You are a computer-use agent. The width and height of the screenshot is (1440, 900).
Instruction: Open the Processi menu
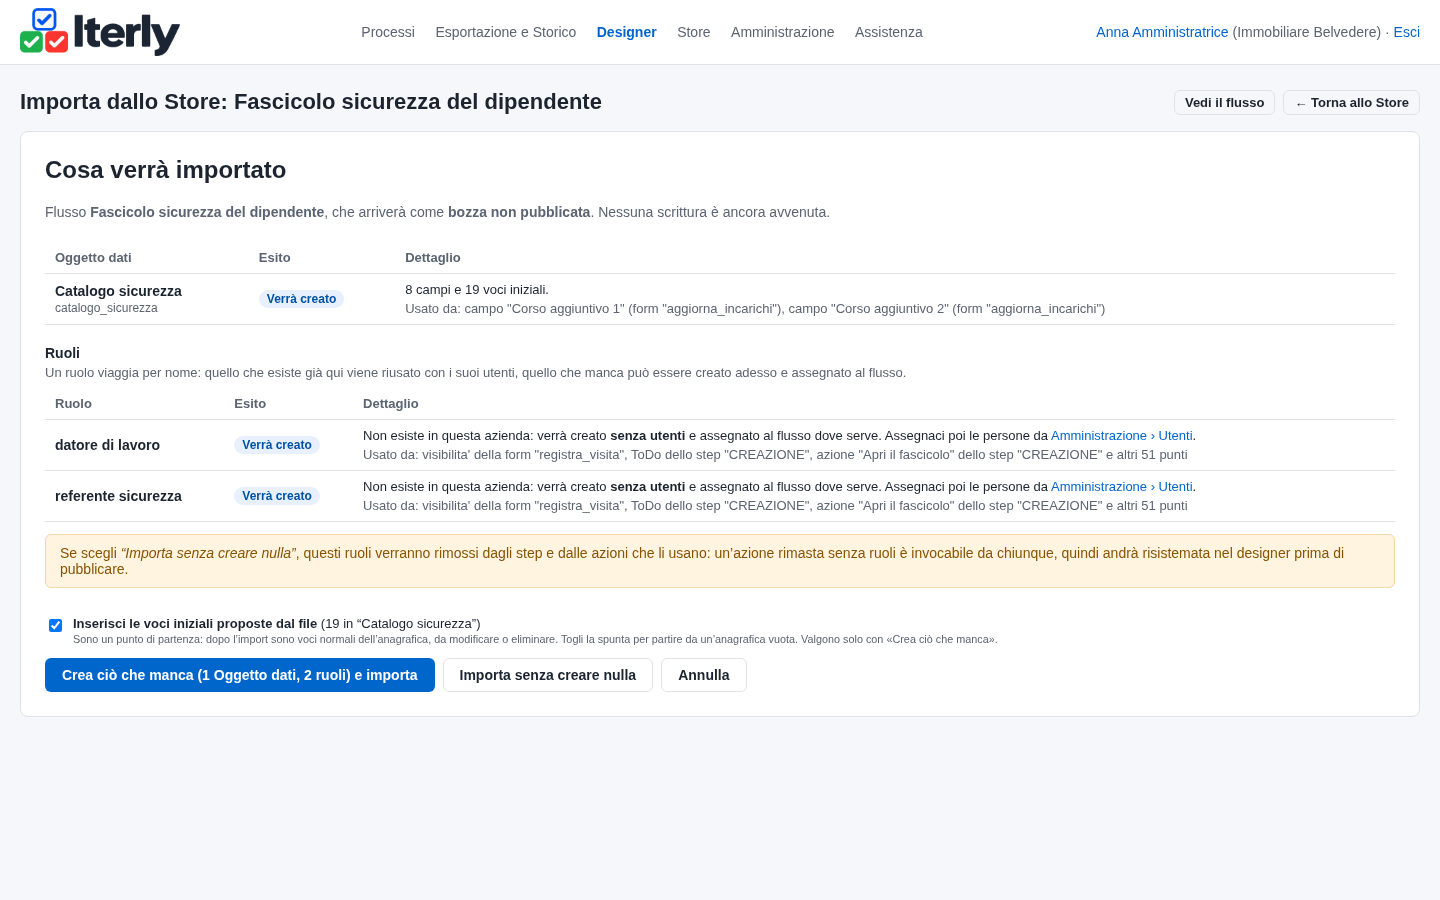click(x=388, y=32)
